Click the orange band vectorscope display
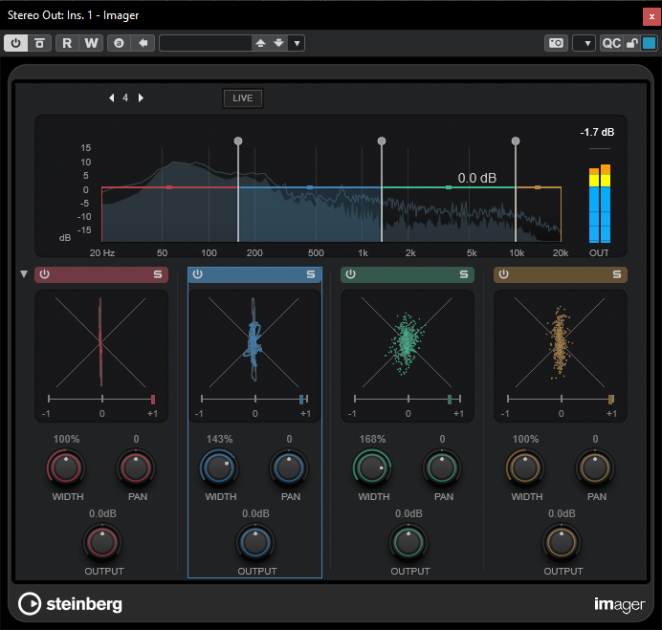Image resolution: width=662 pixels, height=630 pixels. (x=560, y=342)
